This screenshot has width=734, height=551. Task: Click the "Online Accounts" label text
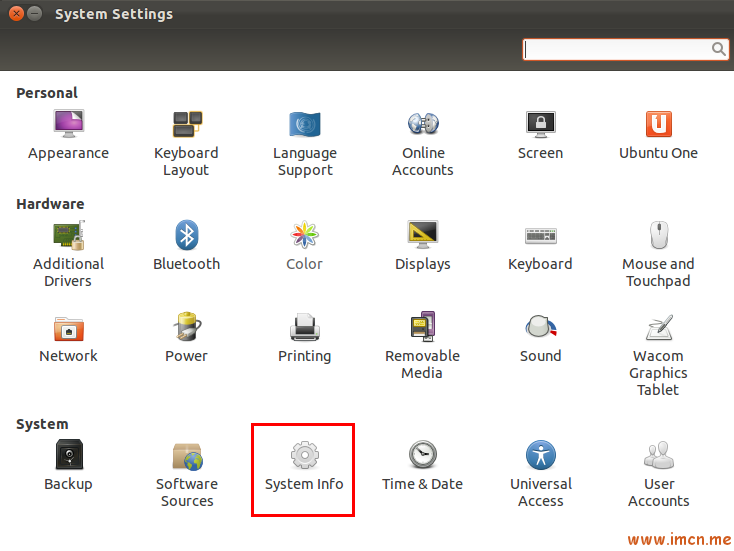(x=423, y=162)
